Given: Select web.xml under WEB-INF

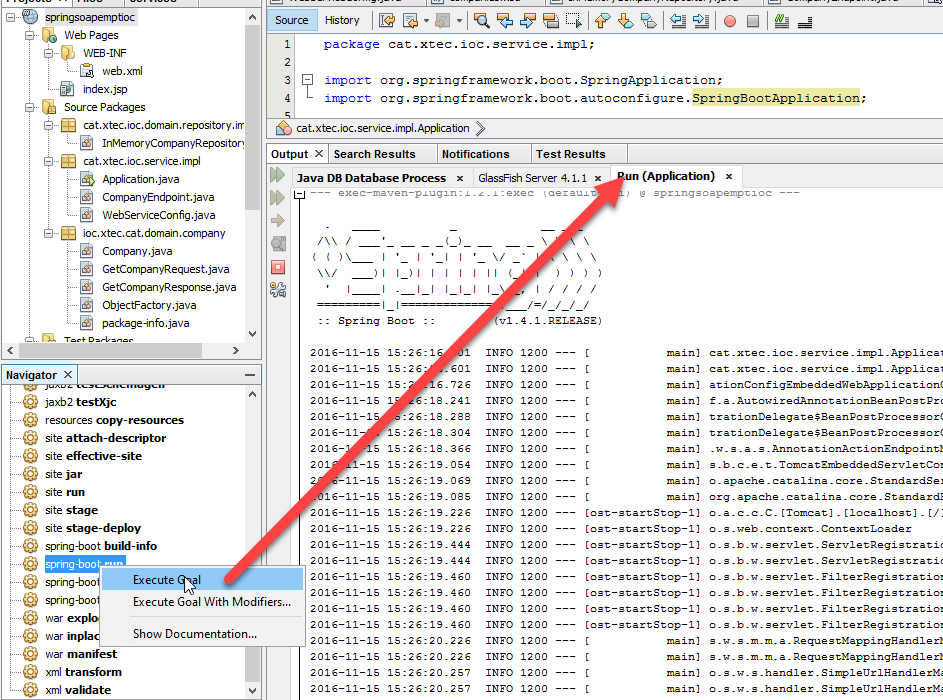Looking at the screenshot, I should [x=122, y=71].
